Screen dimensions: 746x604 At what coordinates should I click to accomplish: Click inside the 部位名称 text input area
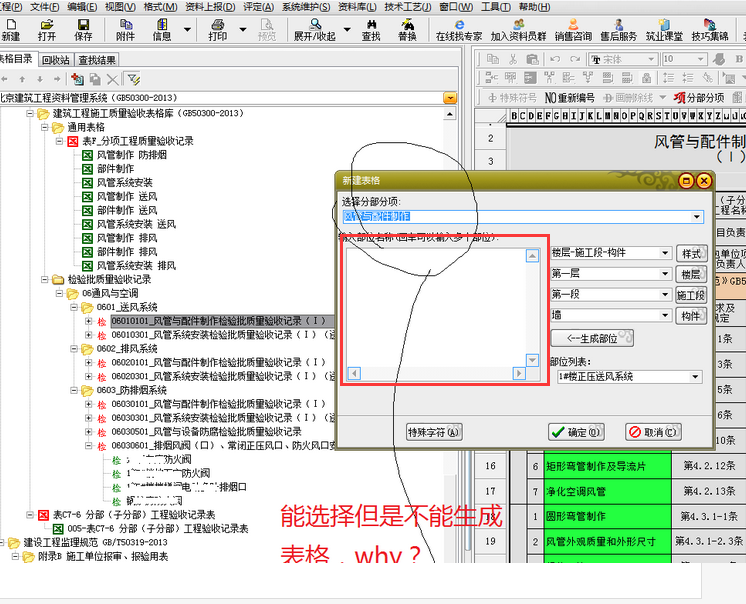coord(435,311)
